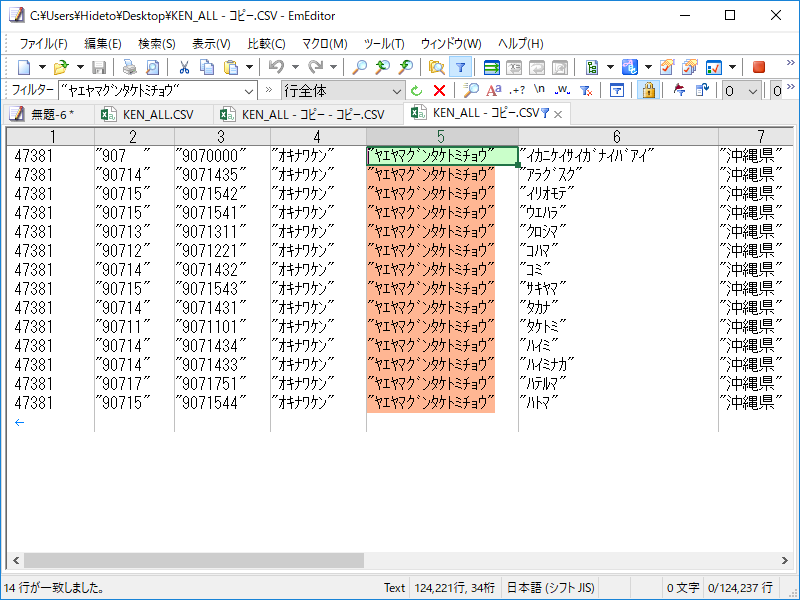
Task: Toggle the Filter toolbar funnel button
Action: (460, 67)
